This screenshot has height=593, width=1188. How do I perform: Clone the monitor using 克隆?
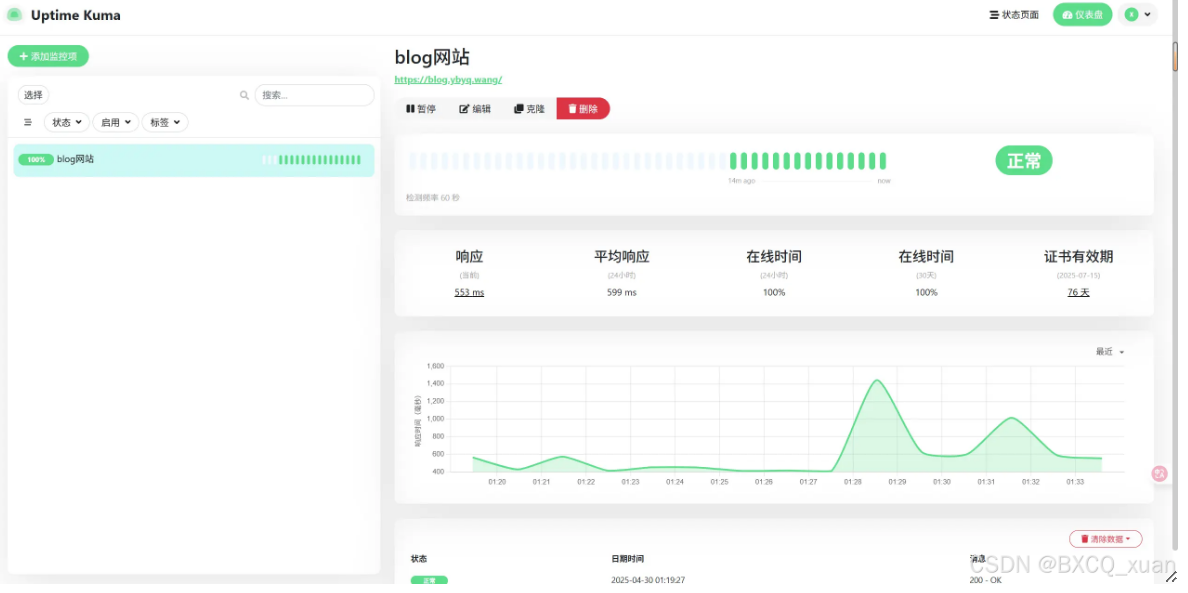pyautogui.click(x=529, y=109)
